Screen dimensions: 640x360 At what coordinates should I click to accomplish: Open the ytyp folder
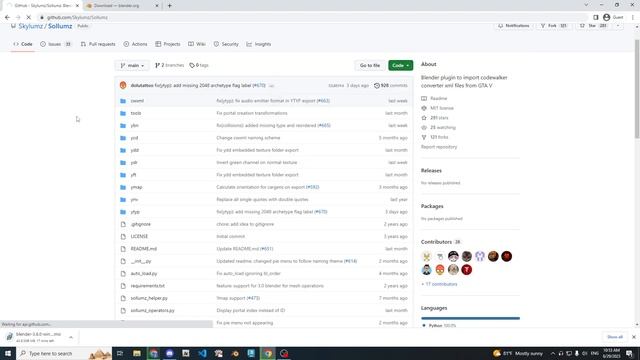click(135, 212)
